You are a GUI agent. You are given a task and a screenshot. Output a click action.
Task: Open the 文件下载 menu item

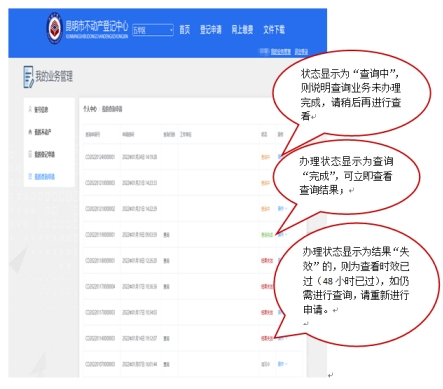(x=274, y=30)
